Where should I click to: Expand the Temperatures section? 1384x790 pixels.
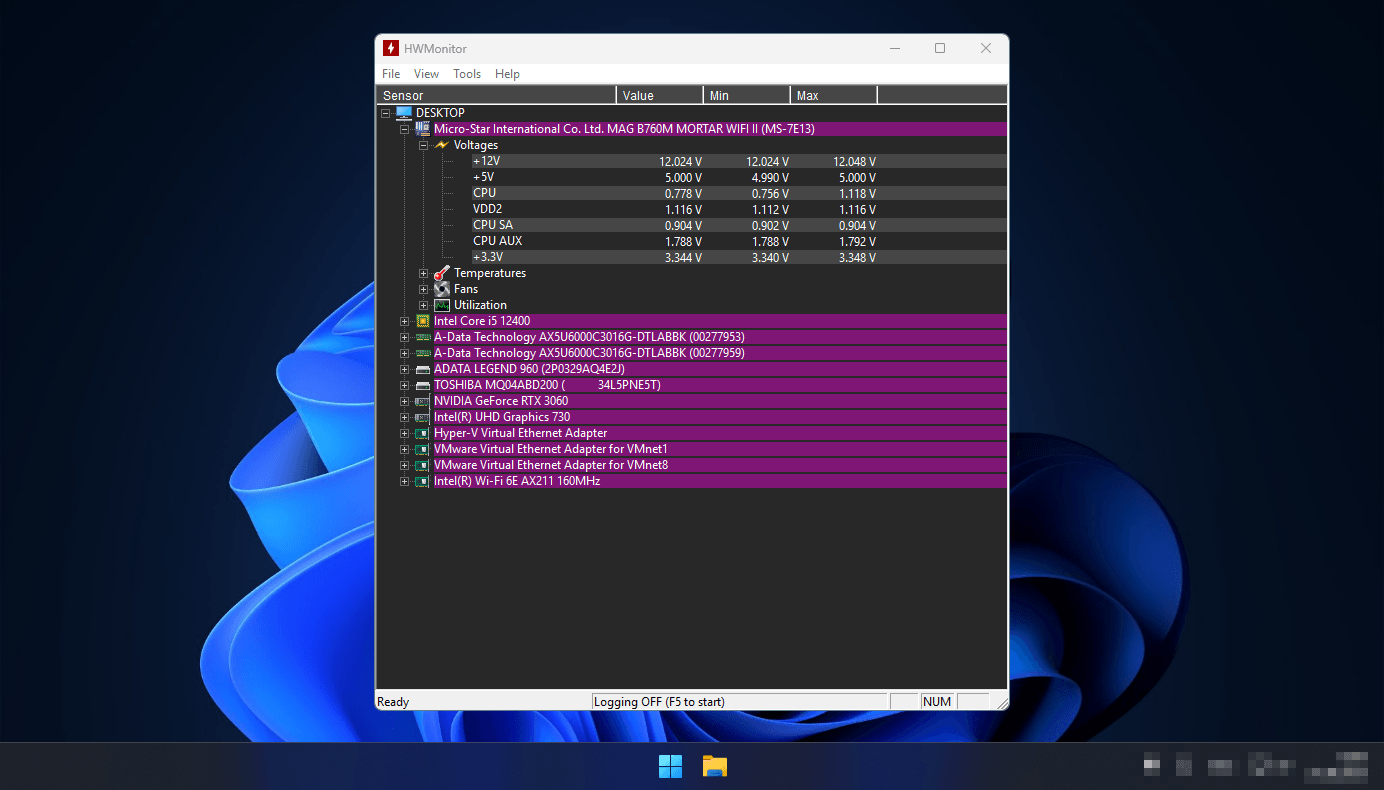[x=423, y=273]
